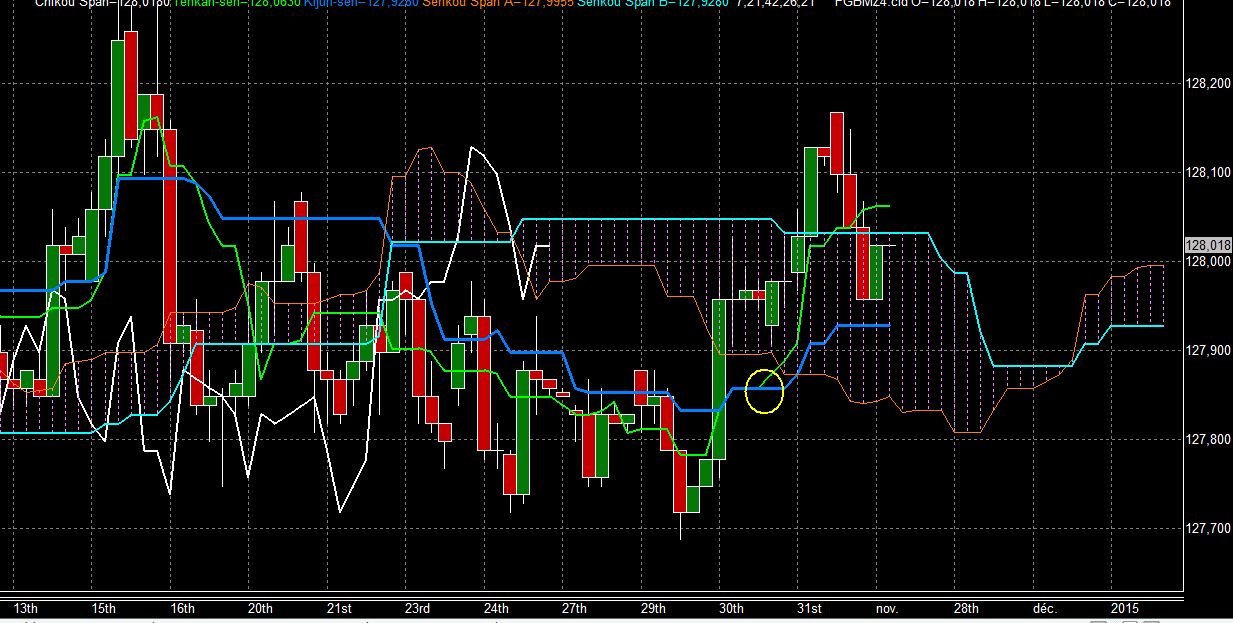Select the 13th date label
This screenshot has width=1233, height=623.
pos(25,608)
